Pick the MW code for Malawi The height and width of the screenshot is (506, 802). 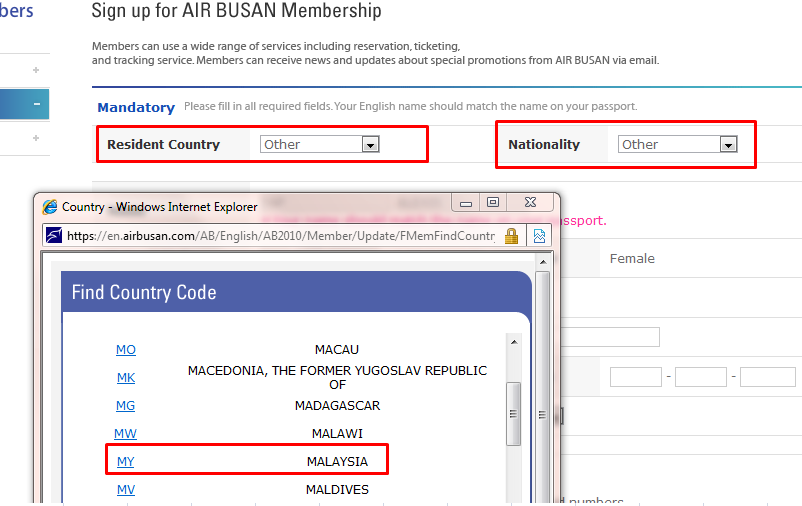click(x=125, y=433)
